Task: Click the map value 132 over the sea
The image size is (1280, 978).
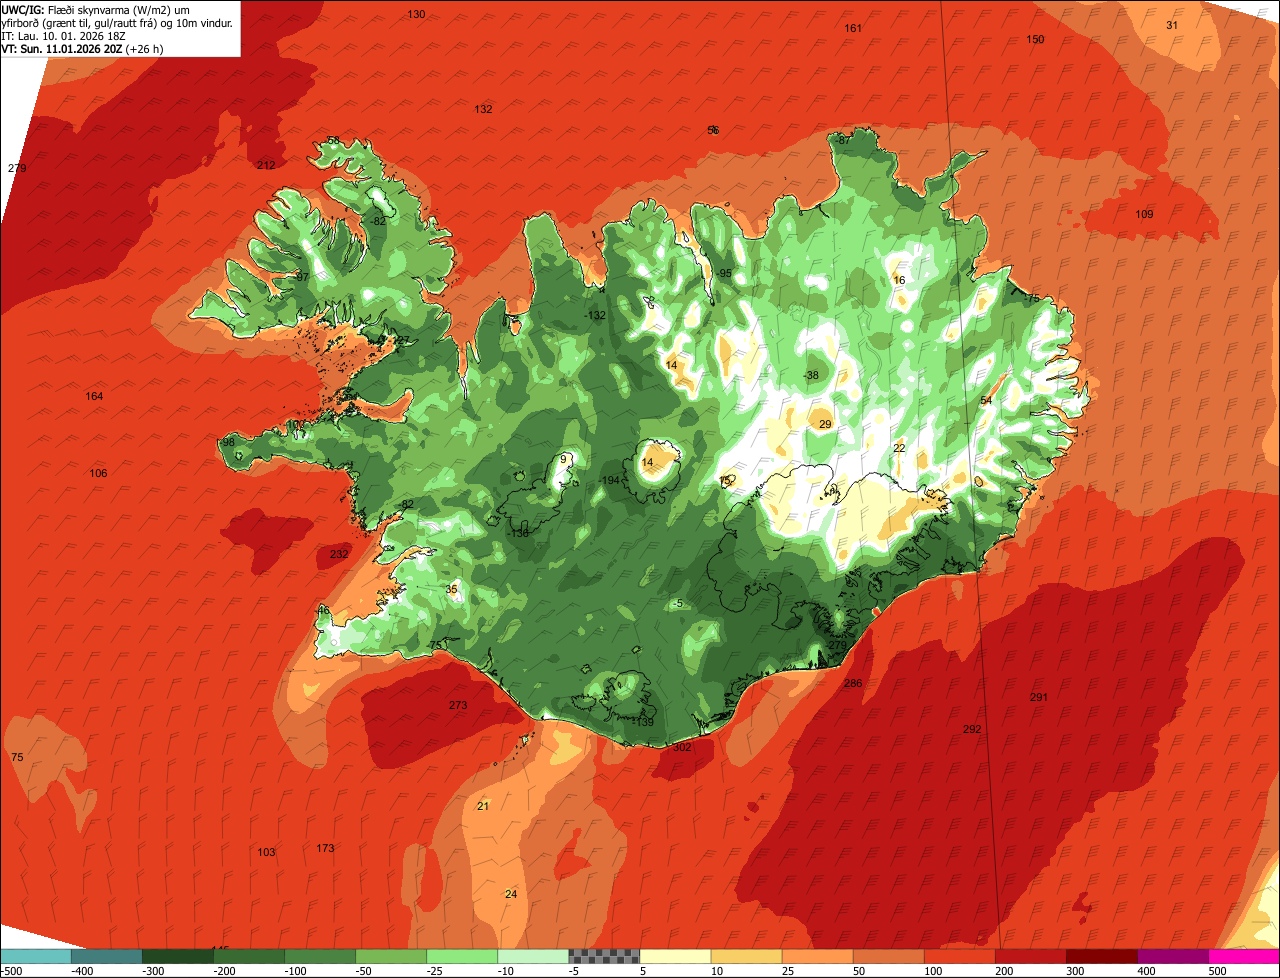Action: (x=483, y=109)
